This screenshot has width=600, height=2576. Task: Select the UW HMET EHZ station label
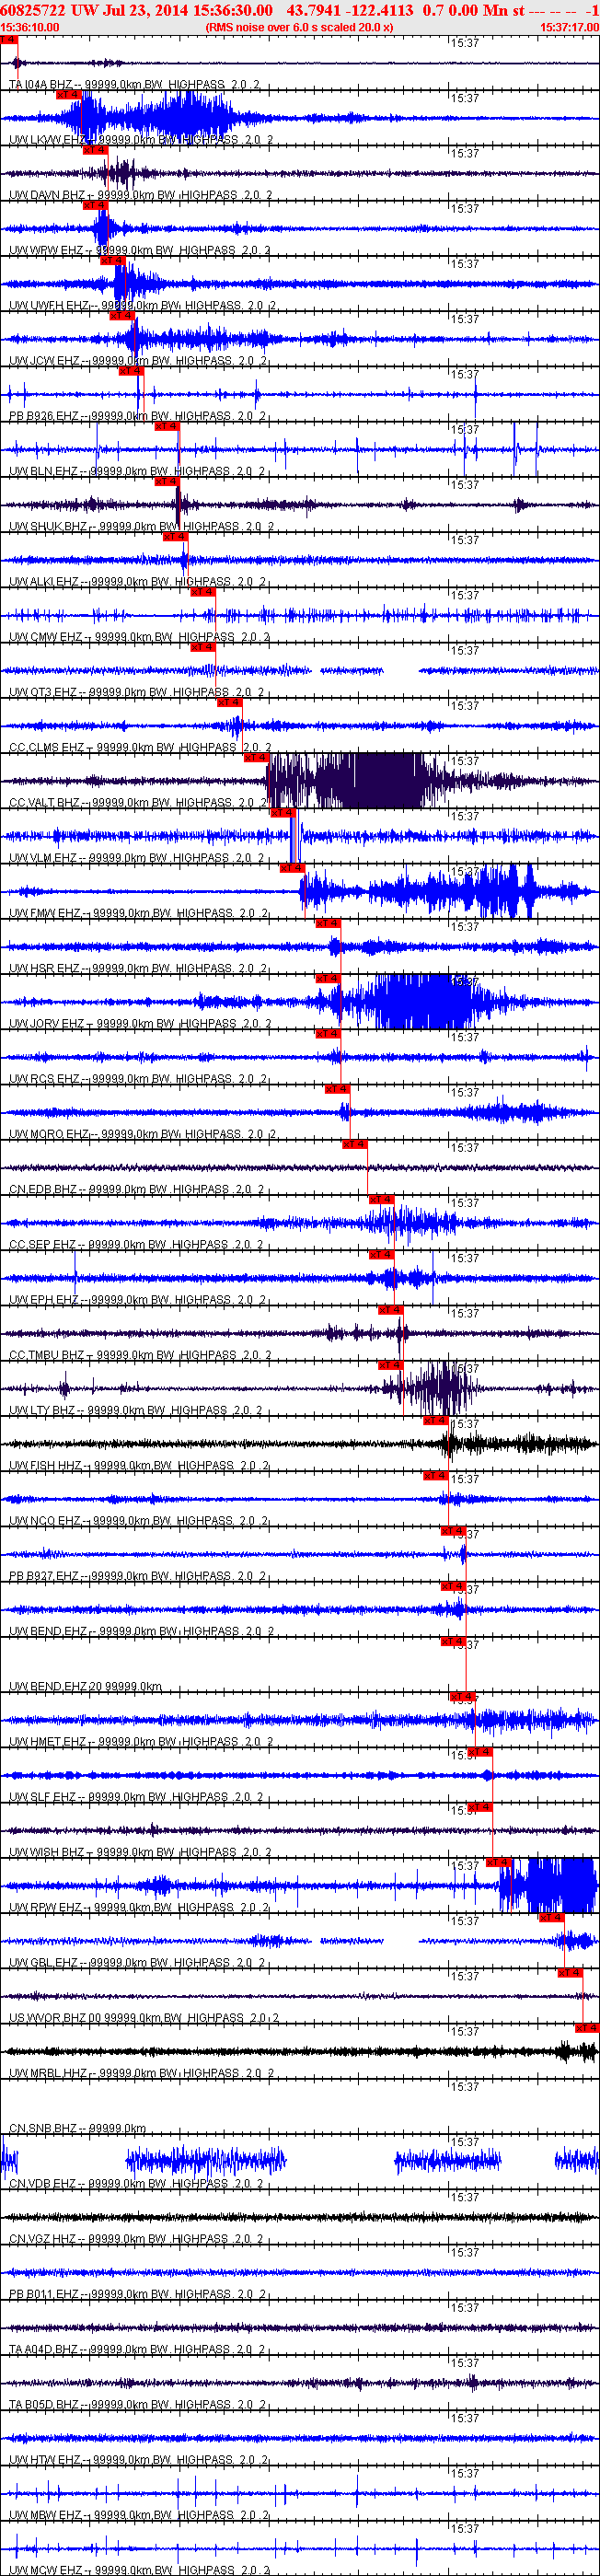coord(141,1741)
